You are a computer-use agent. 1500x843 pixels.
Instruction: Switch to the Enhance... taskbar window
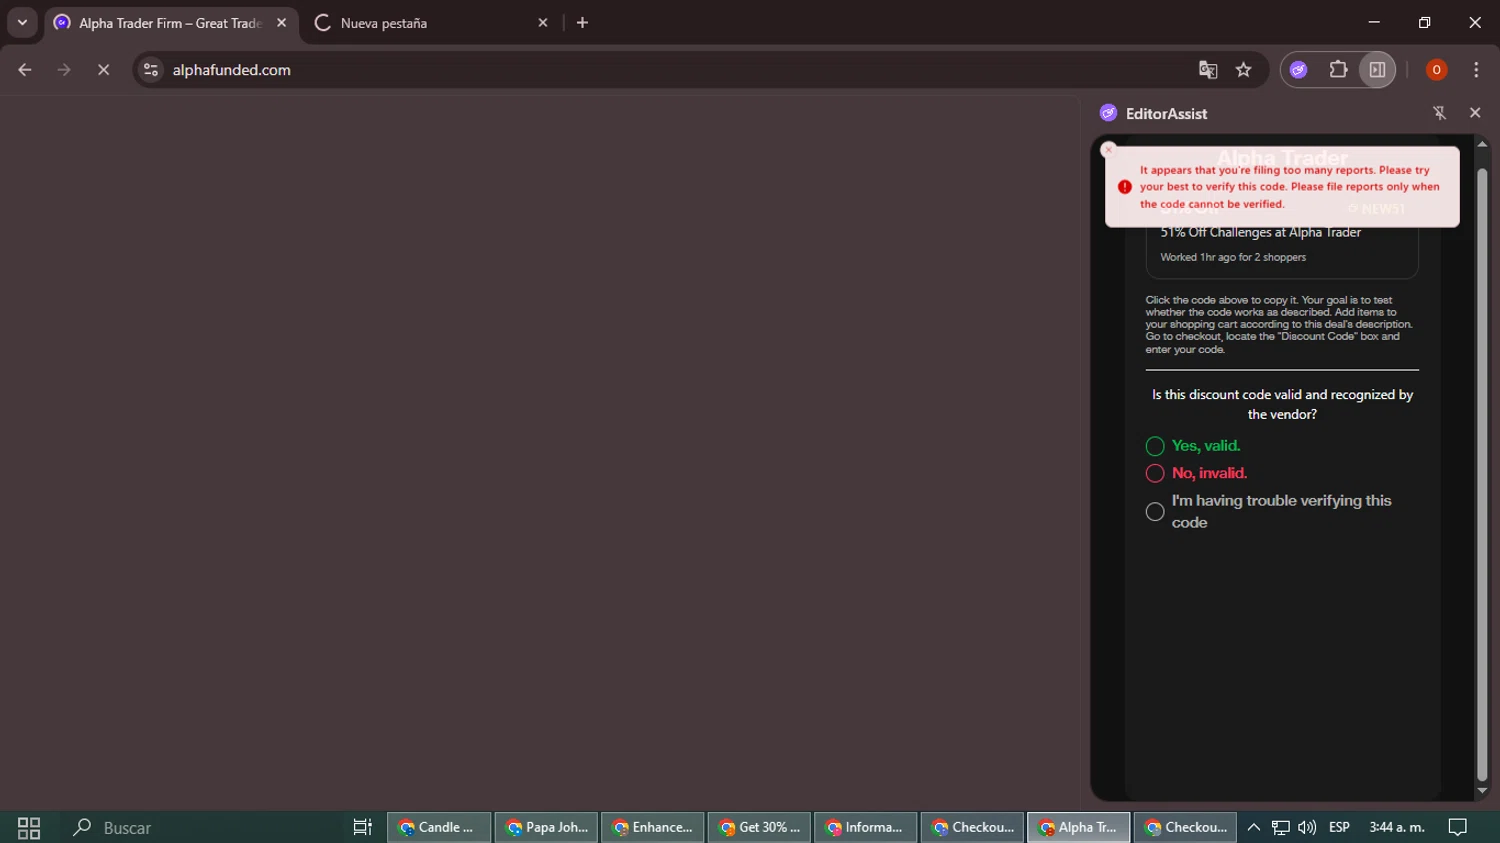pyautogui.click(x=653, y=828)
